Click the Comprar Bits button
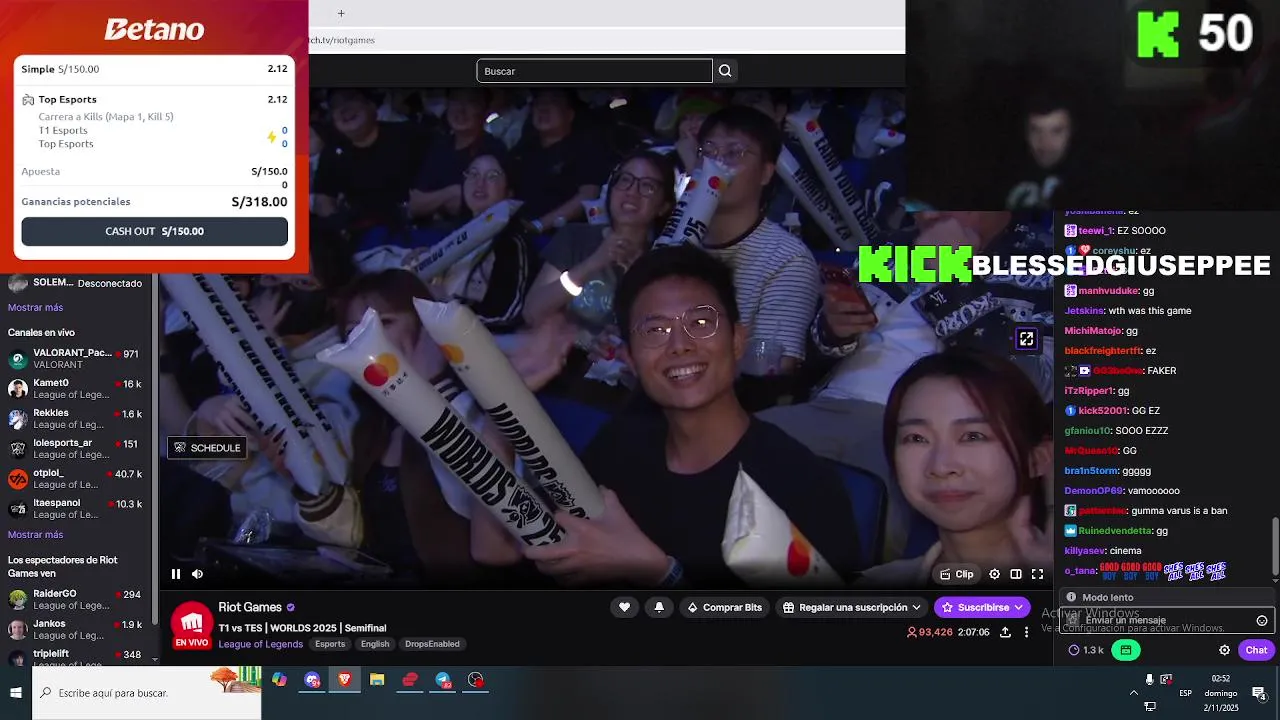The height and width of the screenshot is (720, 1280). tap(724, 607)
